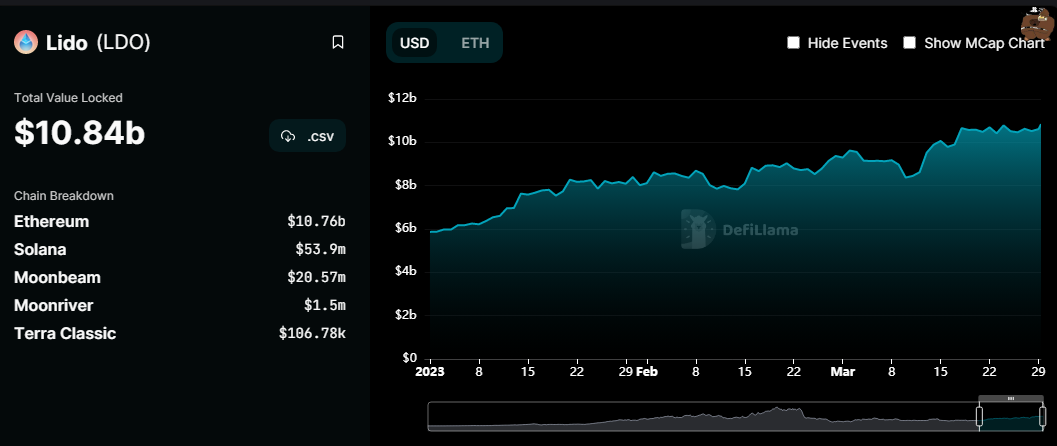Click the DefiLlama watermark logo on chart

[695, 229]
